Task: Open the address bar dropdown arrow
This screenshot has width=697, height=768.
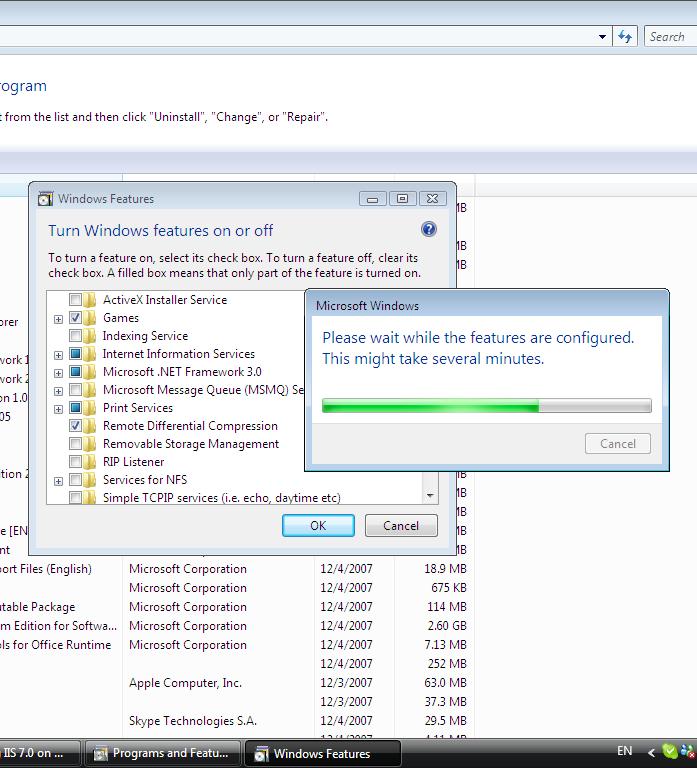Action: (x=602, y=37)
